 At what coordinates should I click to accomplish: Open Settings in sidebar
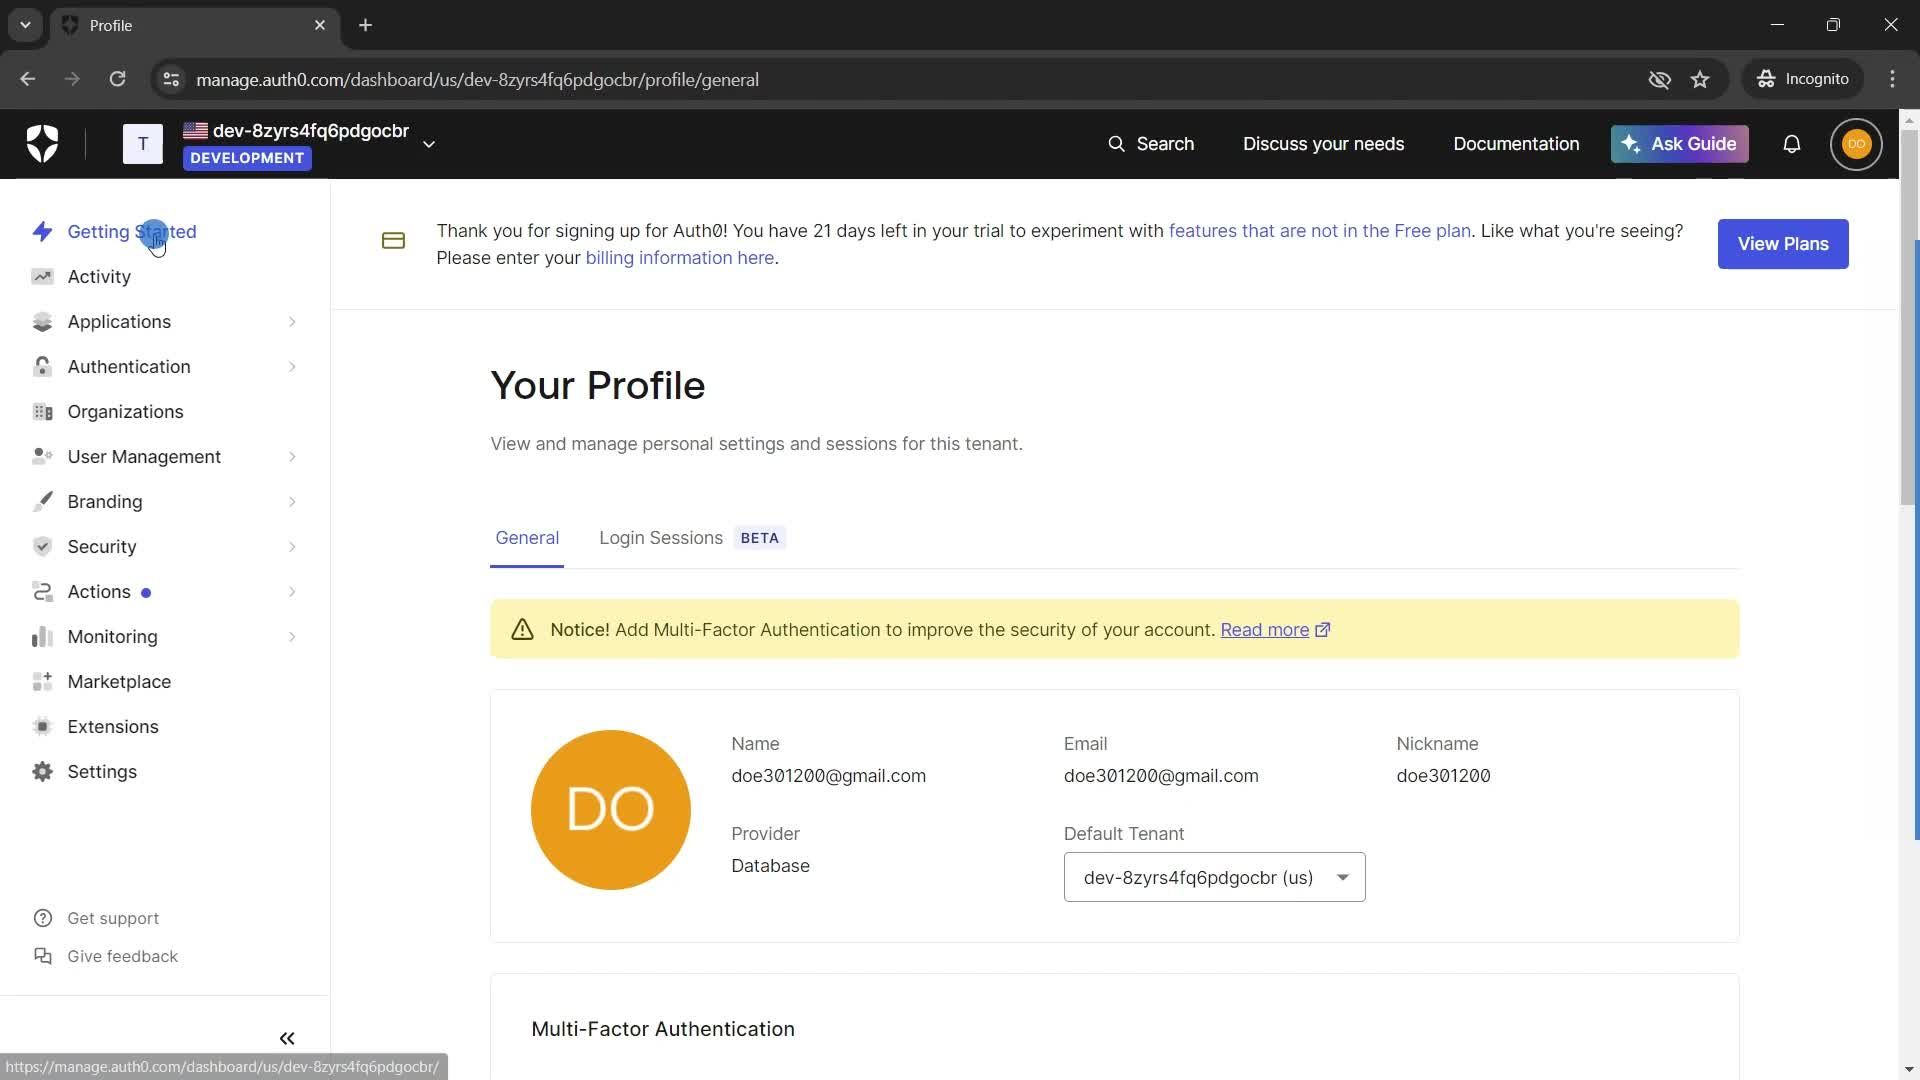point(102,772)
